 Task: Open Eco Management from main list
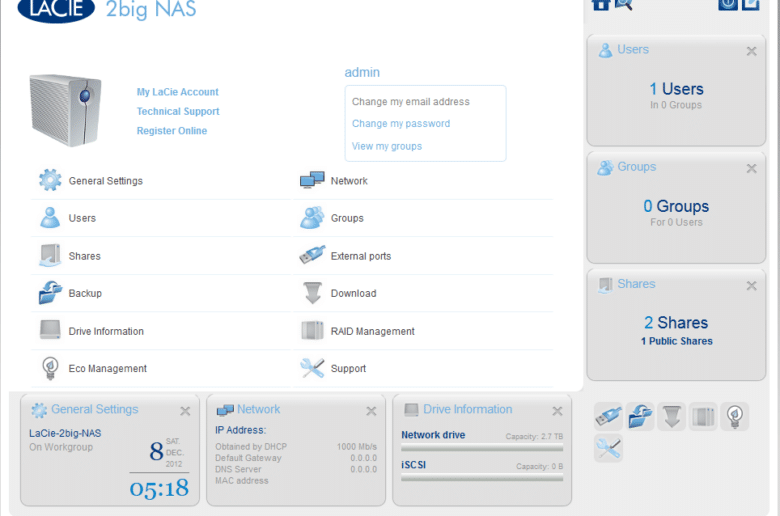click(x=161, y=368)
